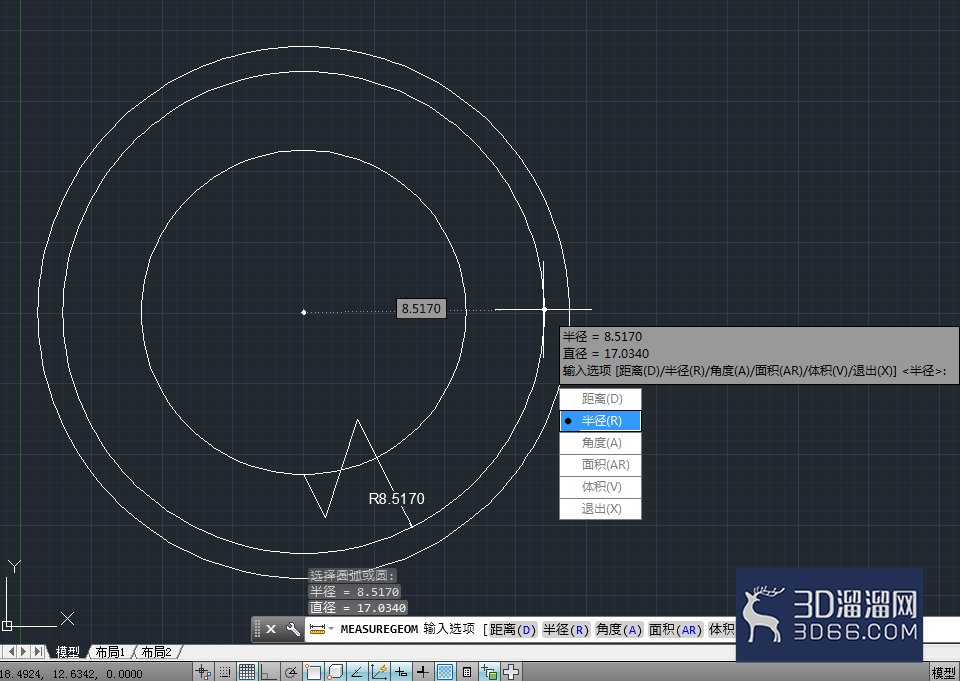
Task: Expand recent commands arrow beside ruler icon
Action: 331,629
